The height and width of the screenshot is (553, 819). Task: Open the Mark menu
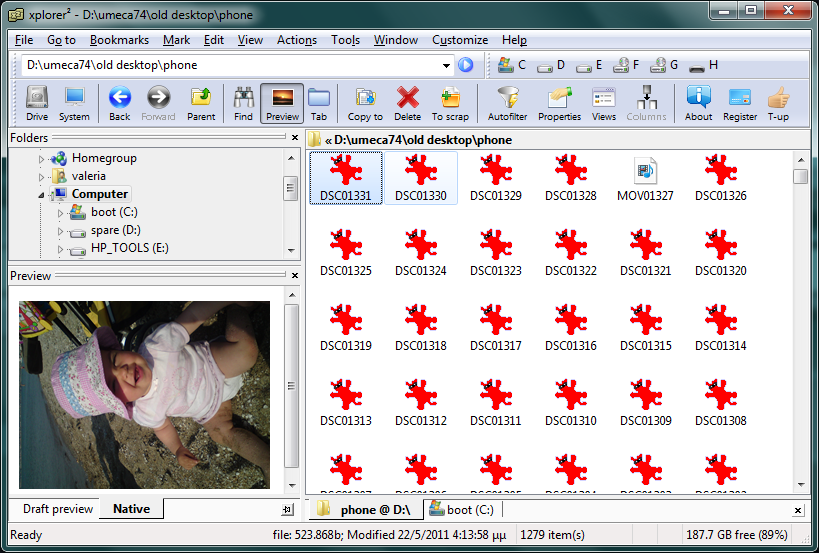(177, 40)
